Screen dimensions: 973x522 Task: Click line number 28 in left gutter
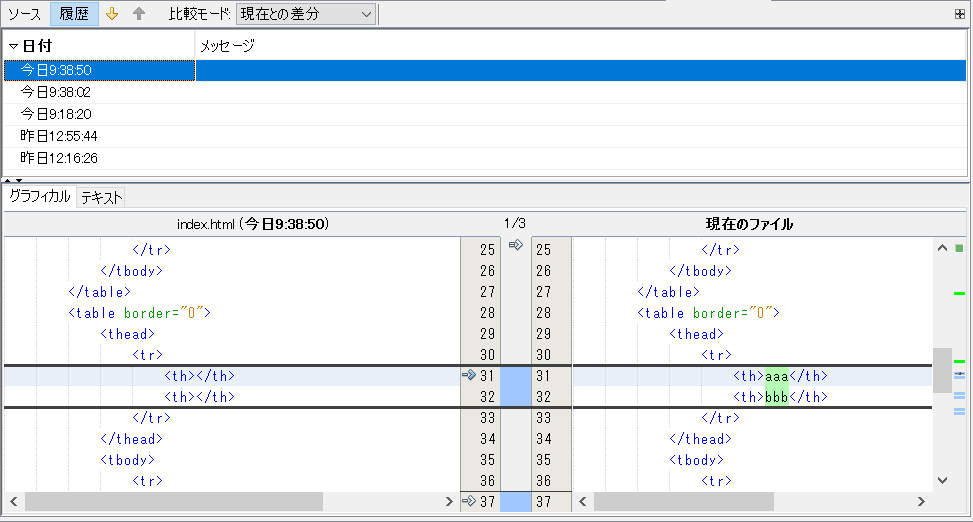click(x=487, y=313)
